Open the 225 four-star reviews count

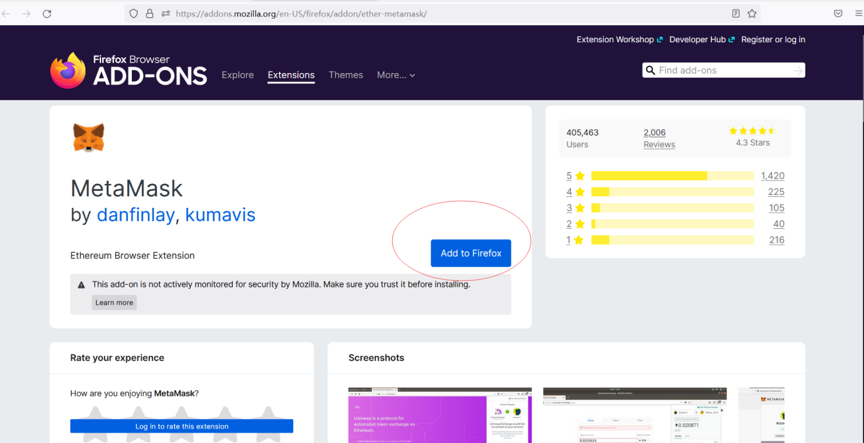click(776, 192)
